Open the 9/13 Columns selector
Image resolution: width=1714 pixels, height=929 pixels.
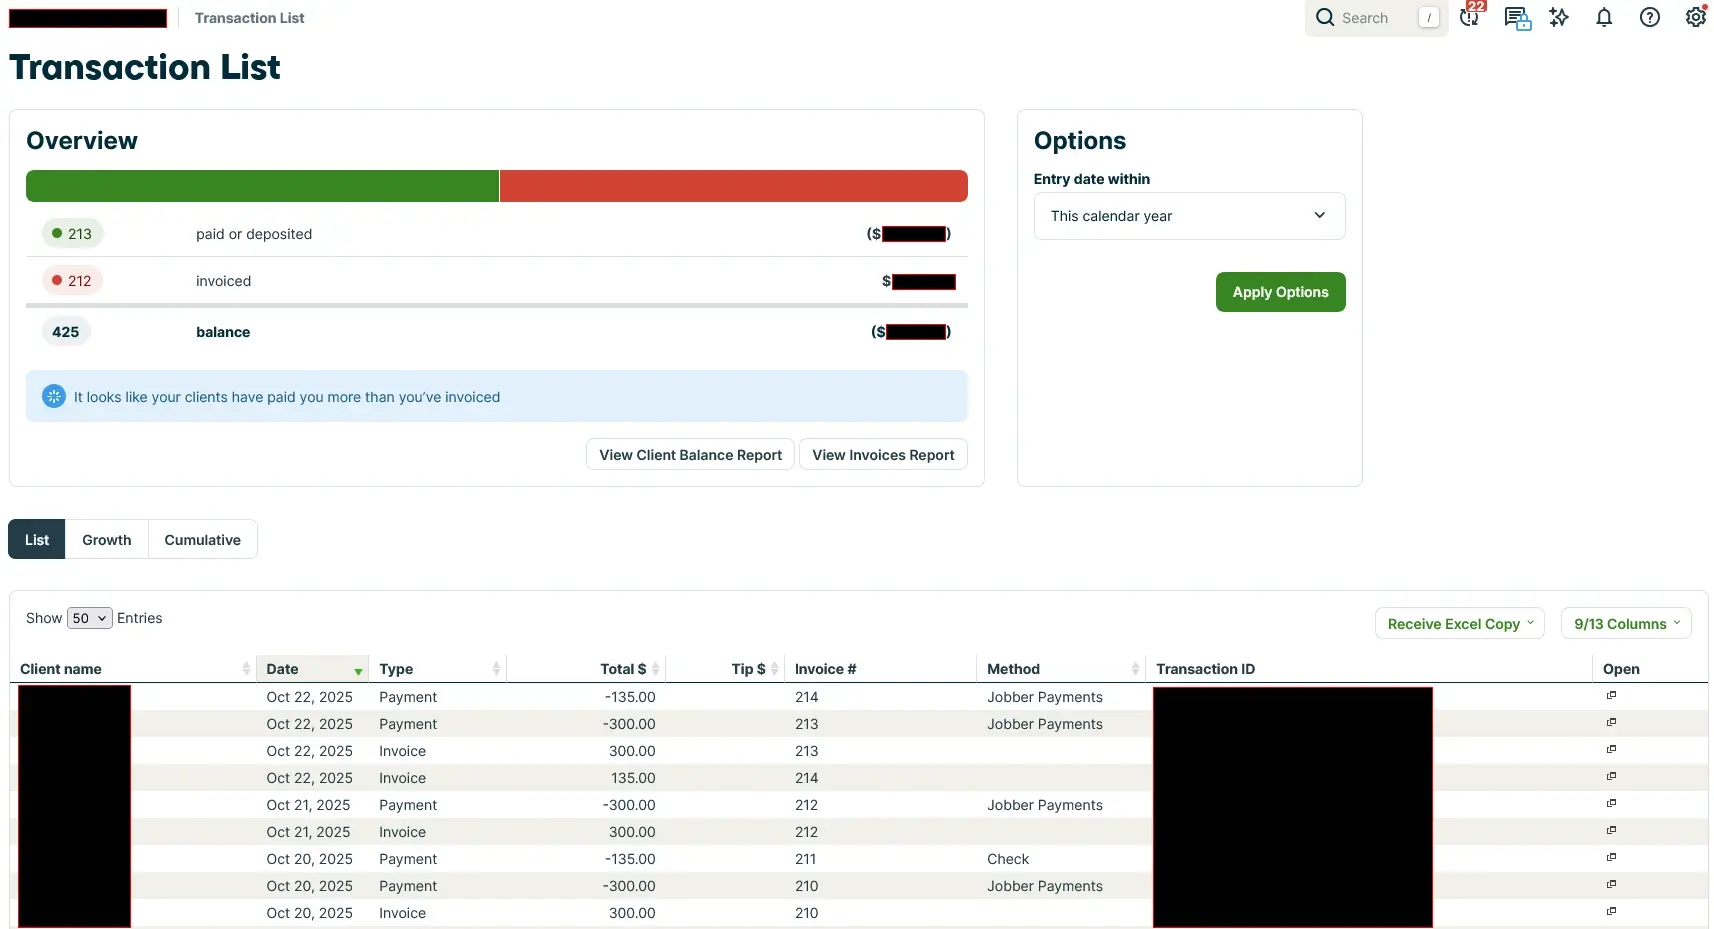pos(1626,624)
